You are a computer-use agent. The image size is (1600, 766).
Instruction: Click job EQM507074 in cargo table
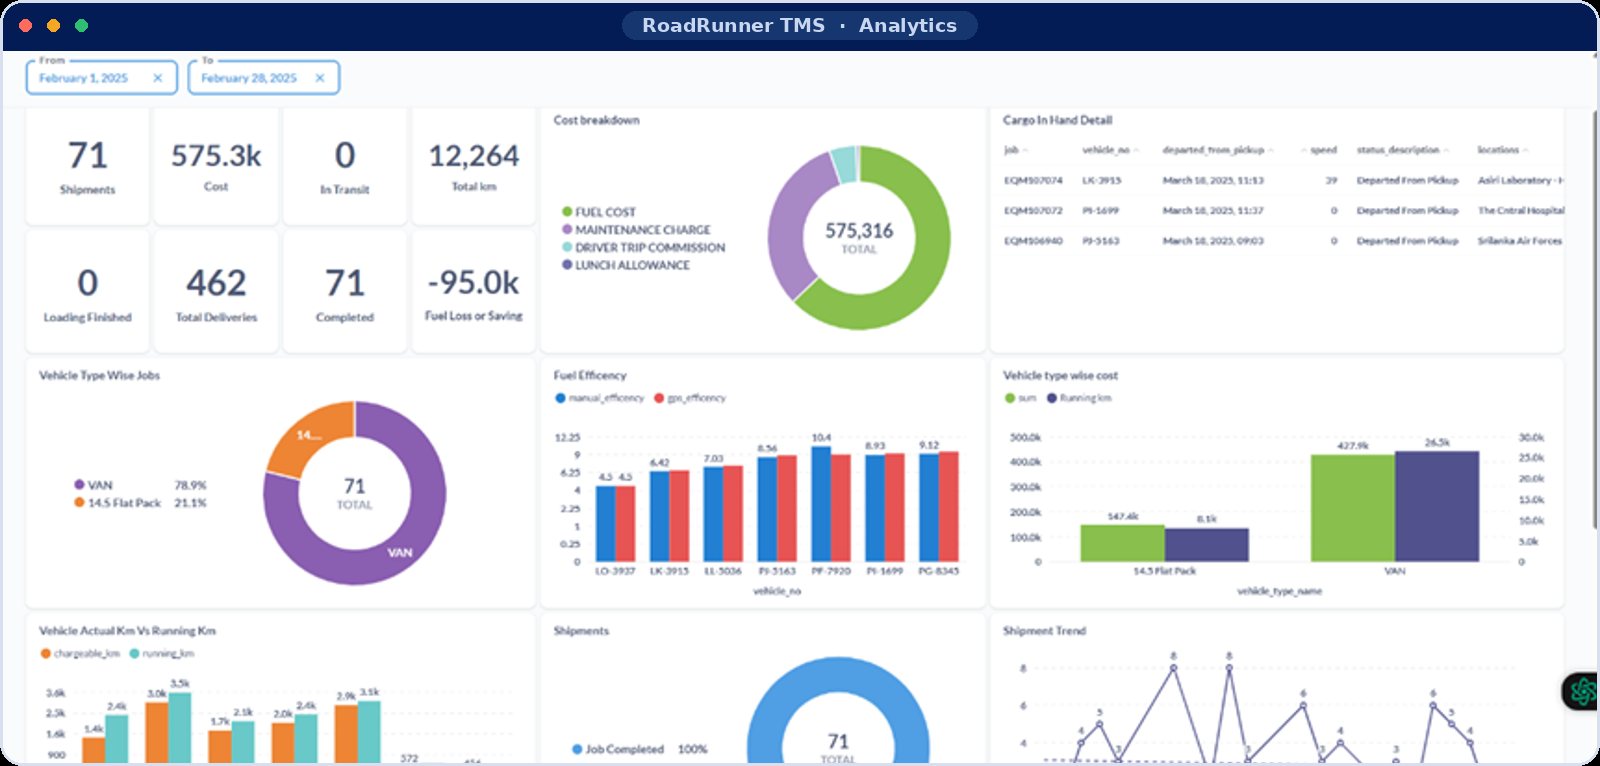(x=1033, y=181)
